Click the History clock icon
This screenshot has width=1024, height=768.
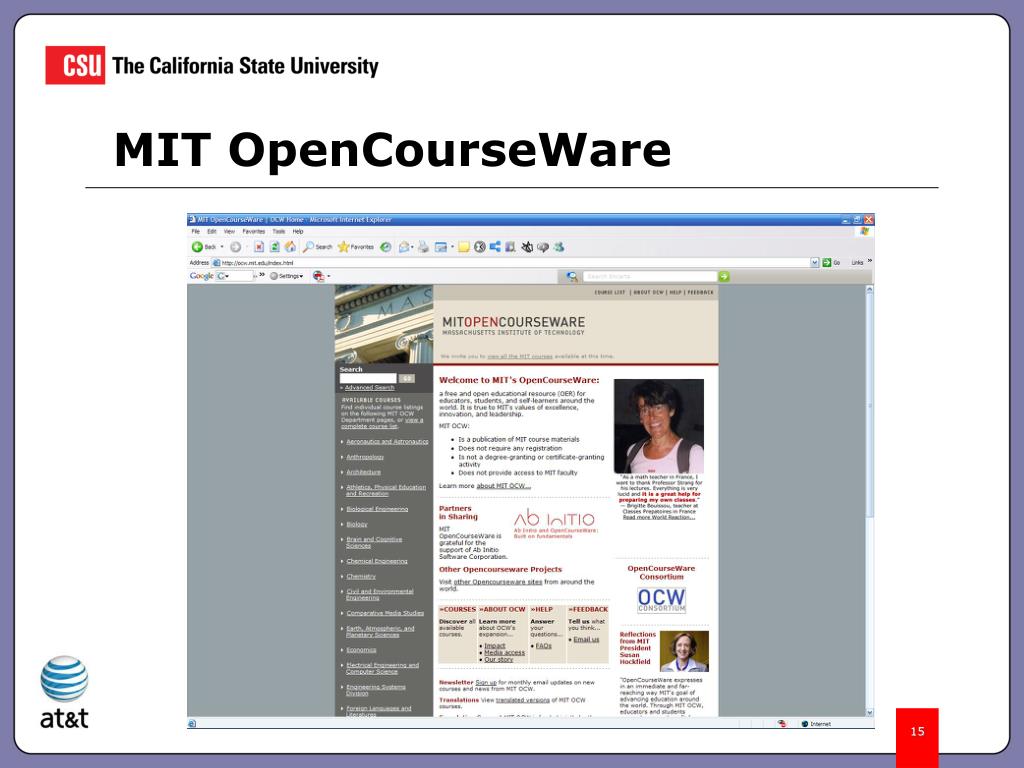[386, 247]
